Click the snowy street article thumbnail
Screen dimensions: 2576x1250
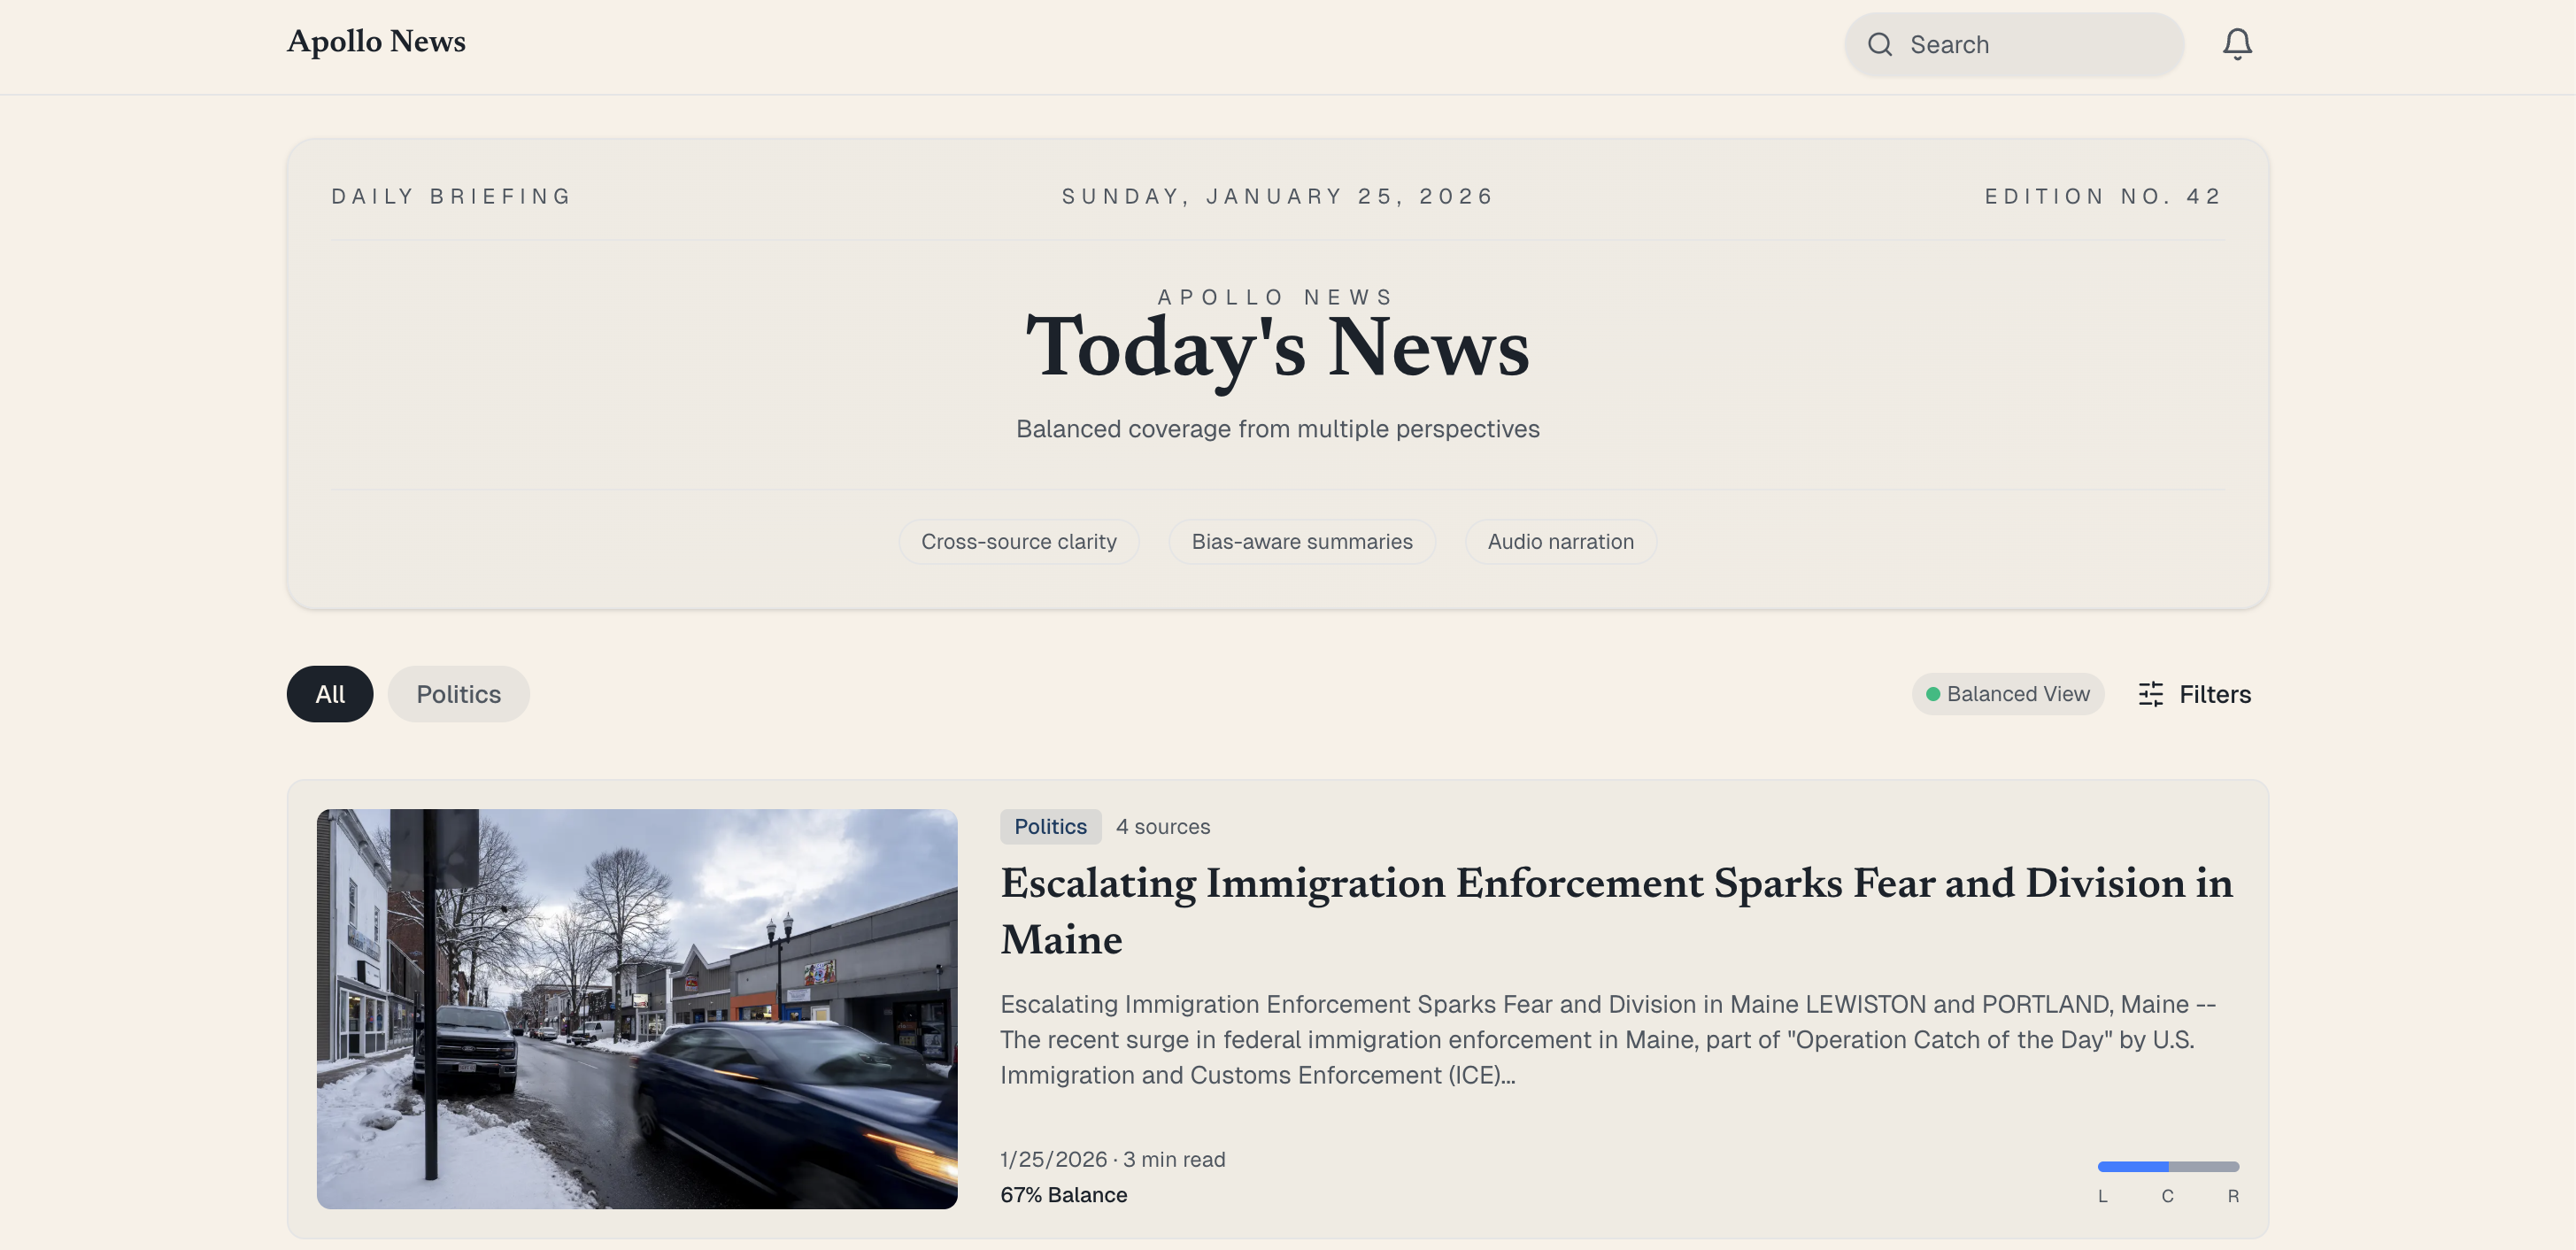637,1008
